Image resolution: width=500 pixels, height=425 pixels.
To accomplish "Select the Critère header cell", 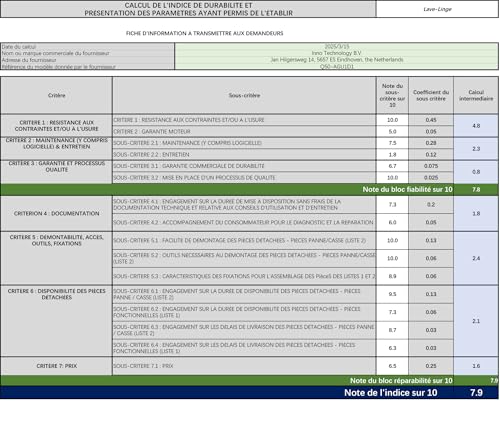I will [x=56, y=95].
